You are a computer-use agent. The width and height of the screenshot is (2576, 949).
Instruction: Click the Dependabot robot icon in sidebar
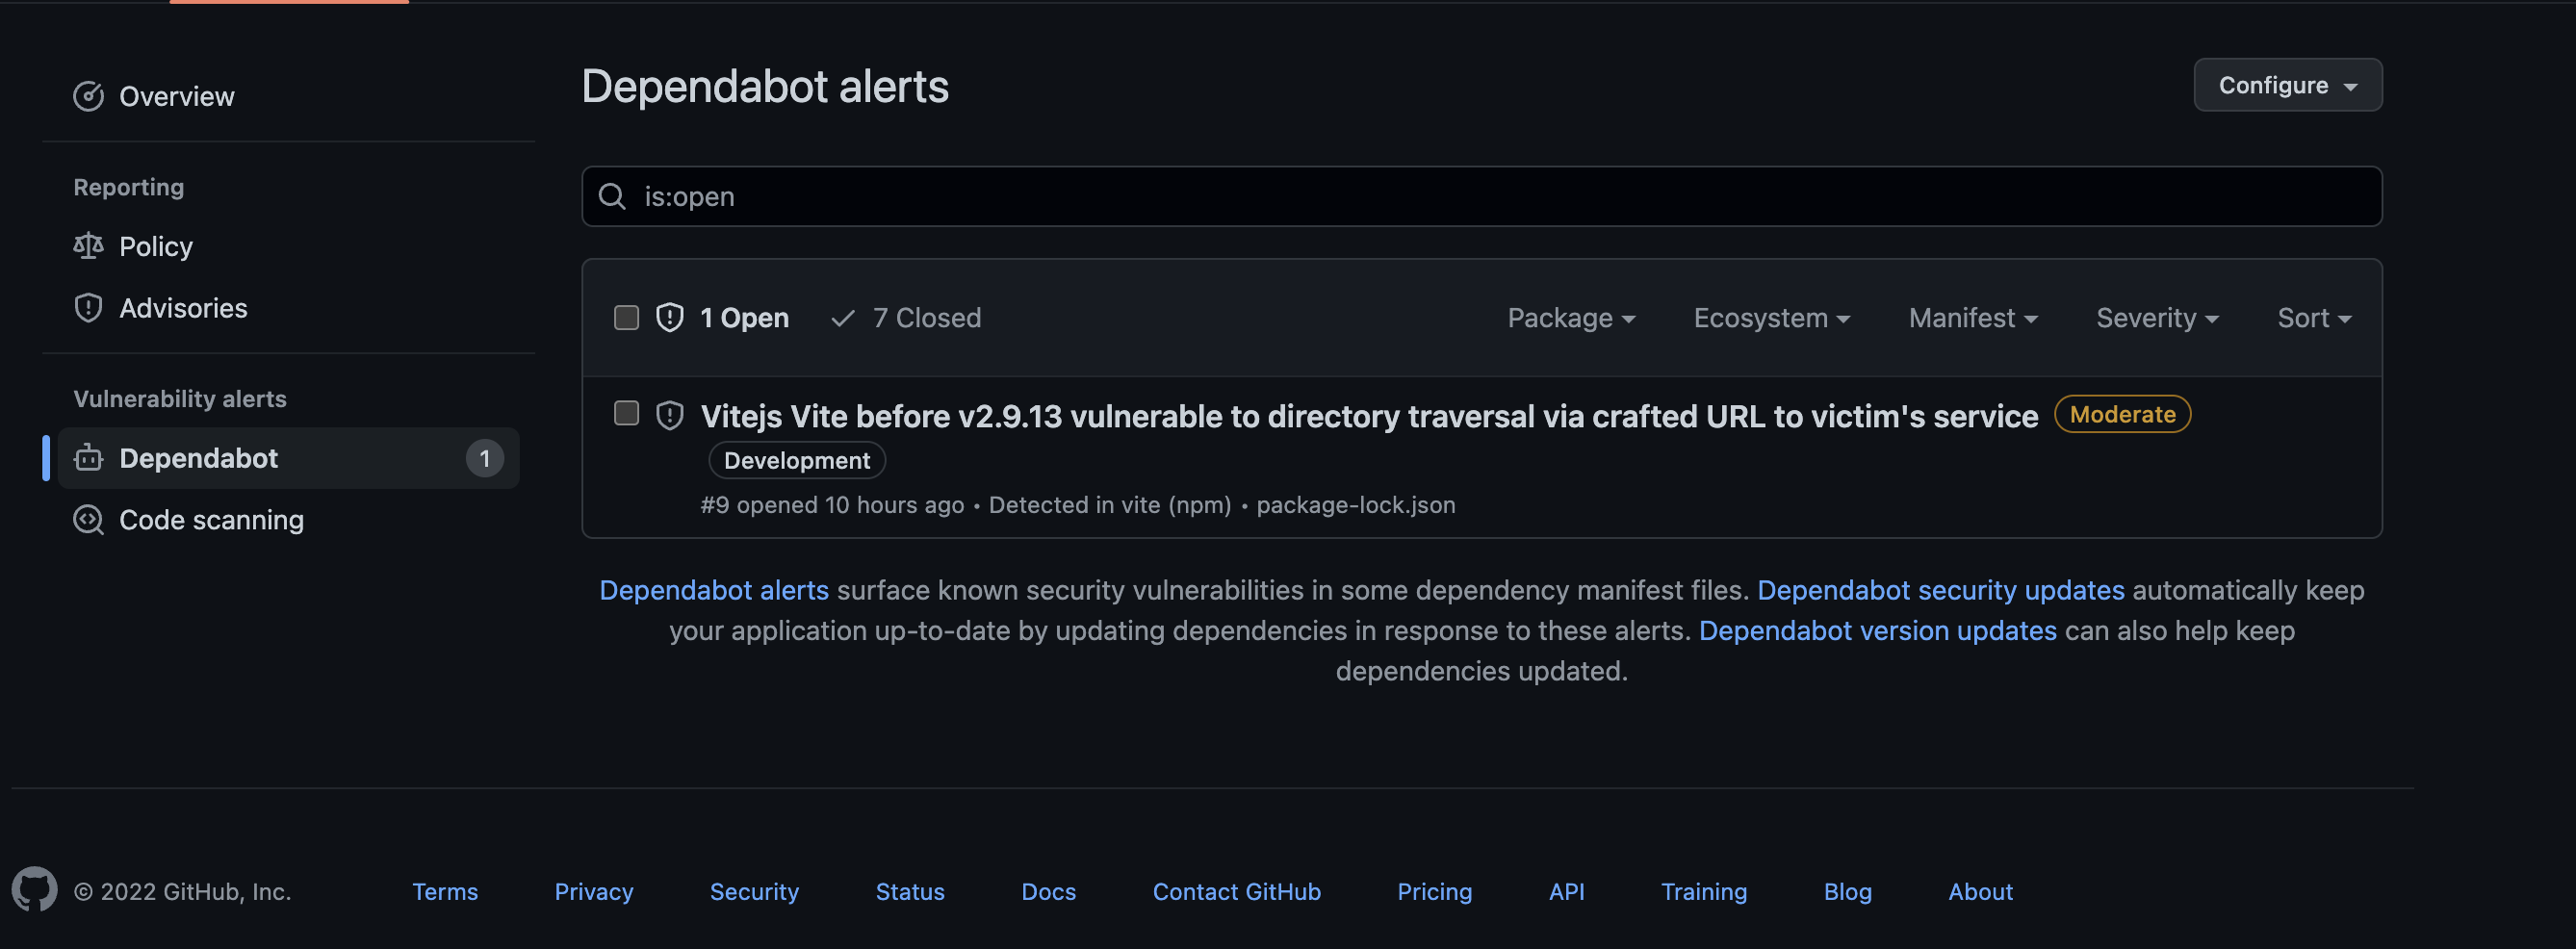click(x=89, y=458)
